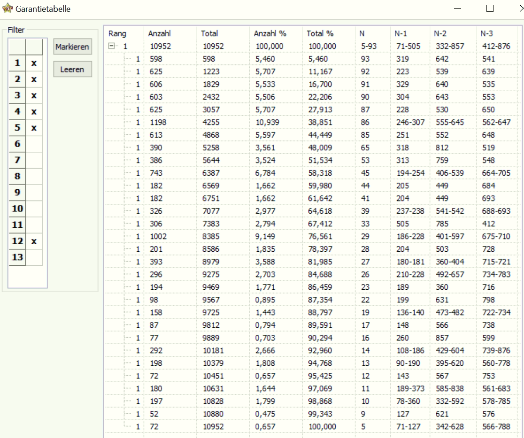Click the N-2 cell 585-838
The image size is (524, 438).
point(450,389)
